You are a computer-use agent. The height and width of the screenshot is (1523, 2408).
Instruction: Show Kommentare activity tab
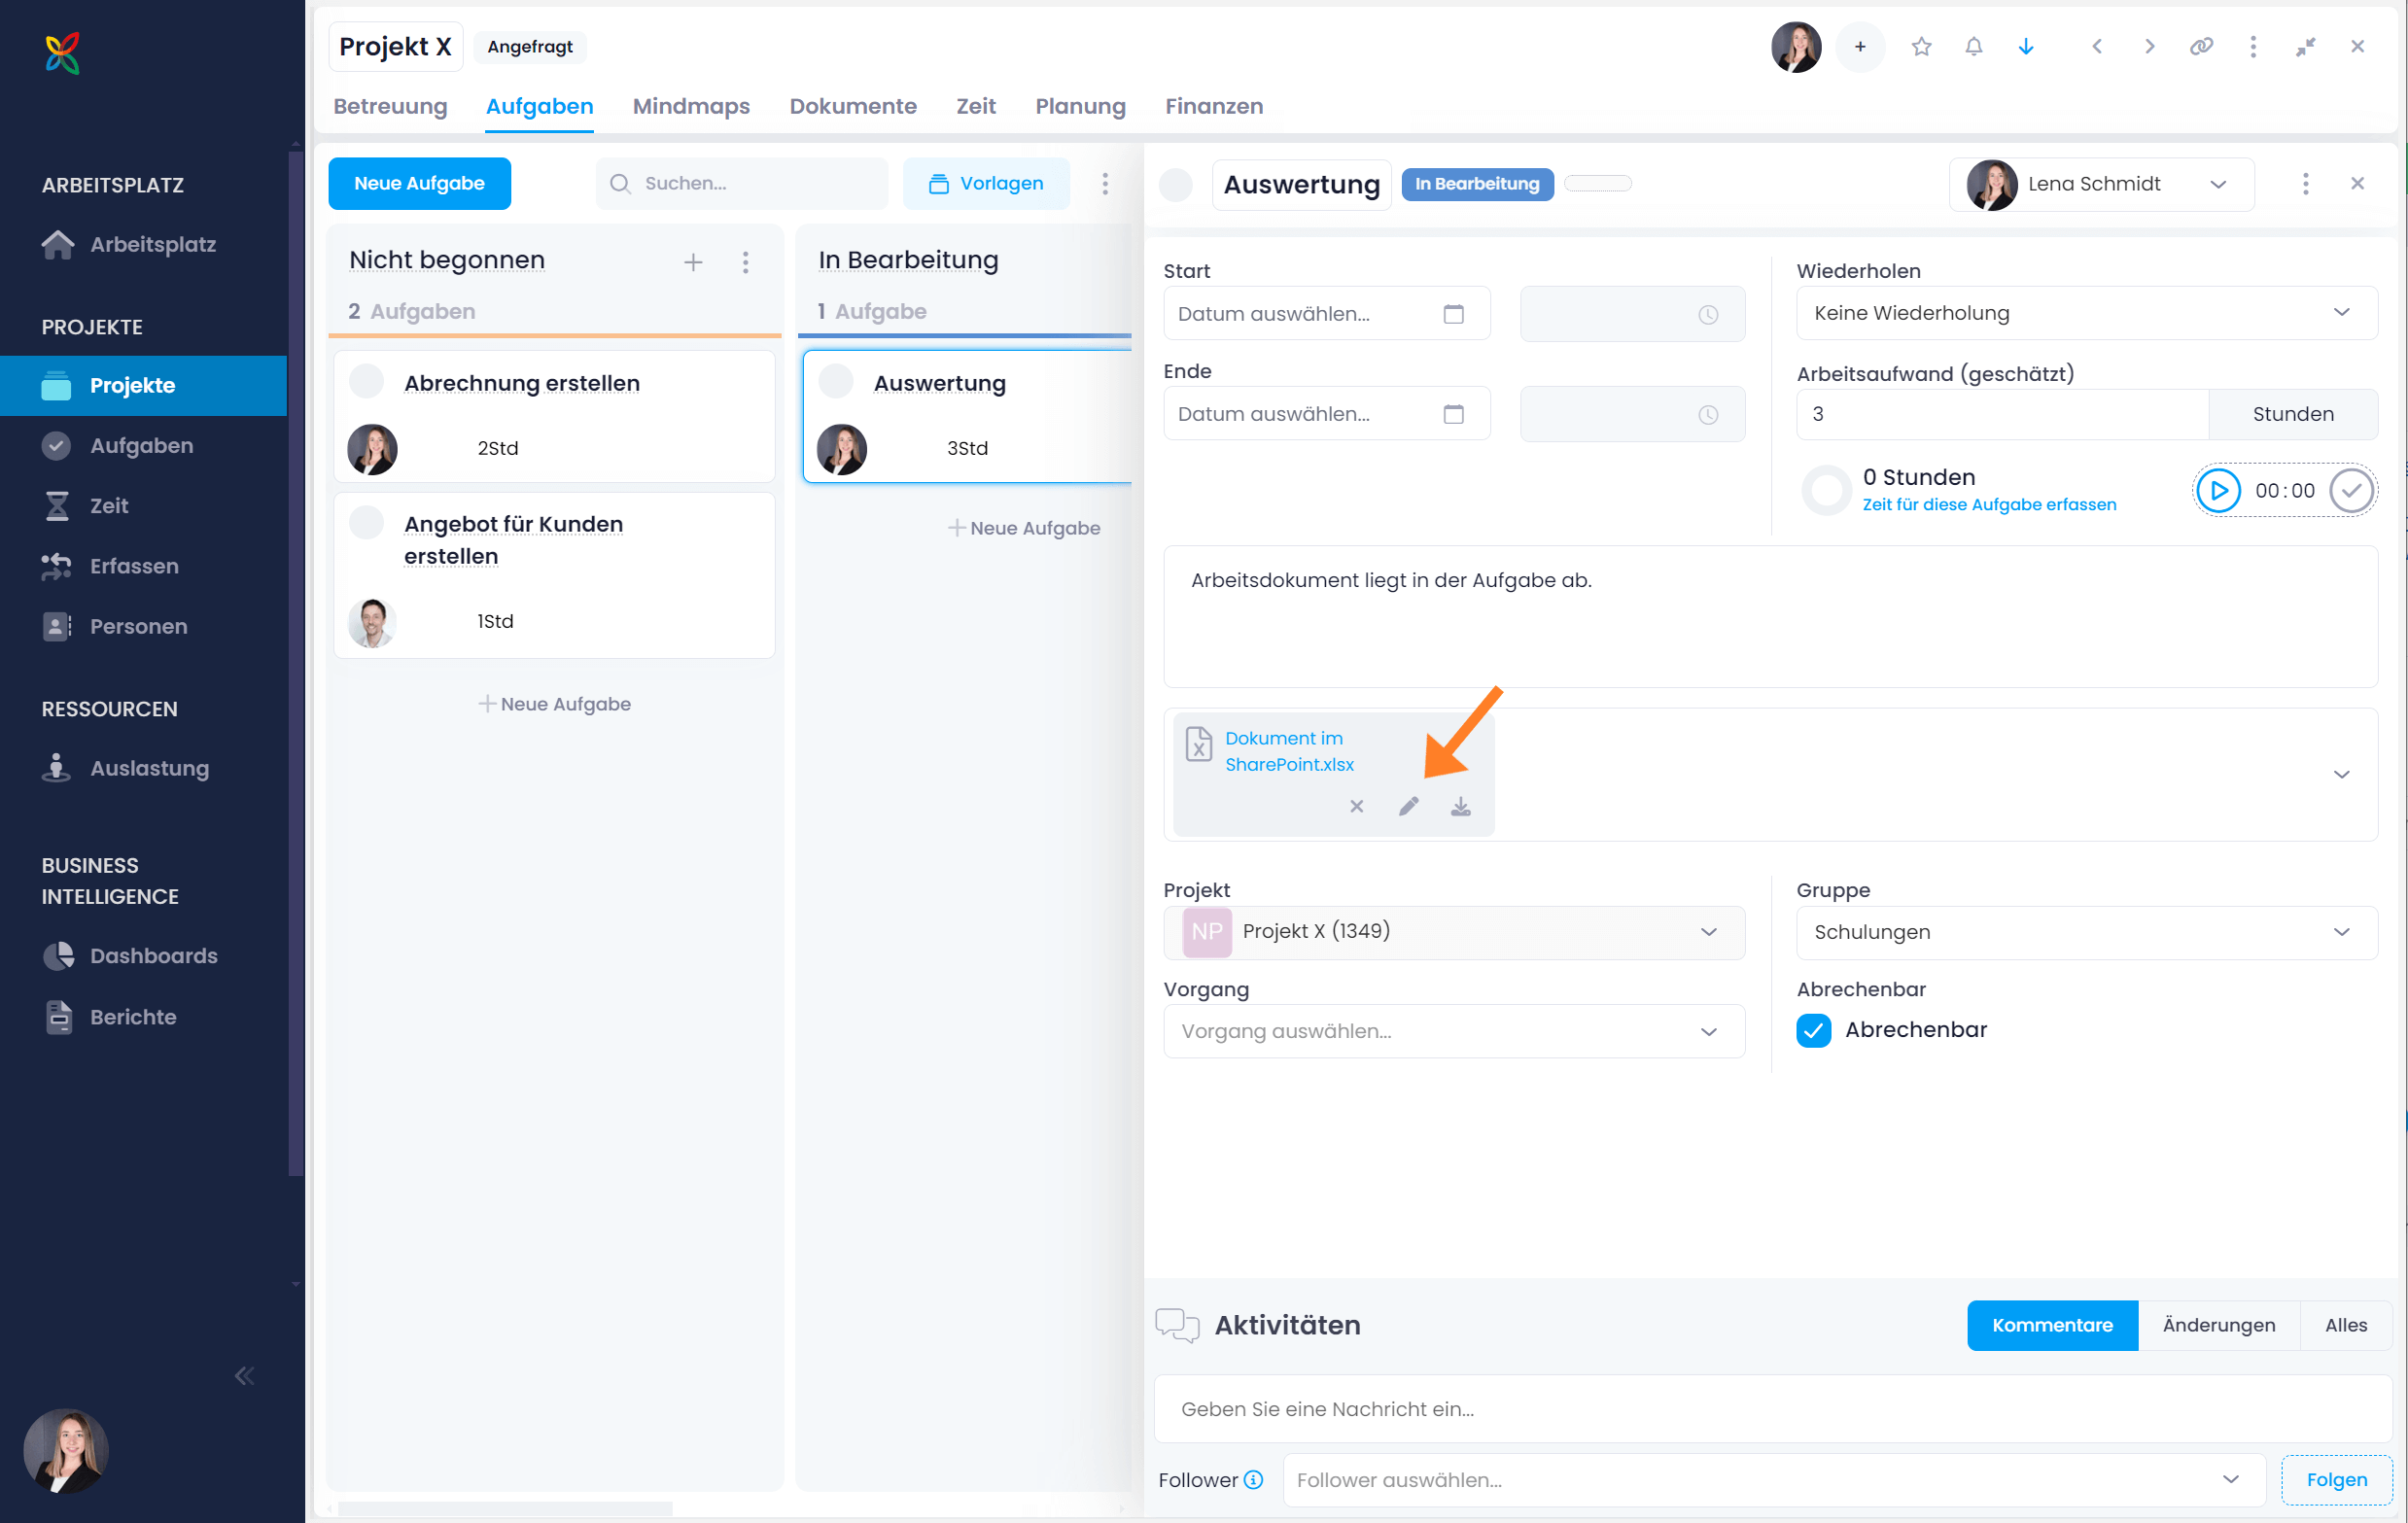[2052, 1326]
